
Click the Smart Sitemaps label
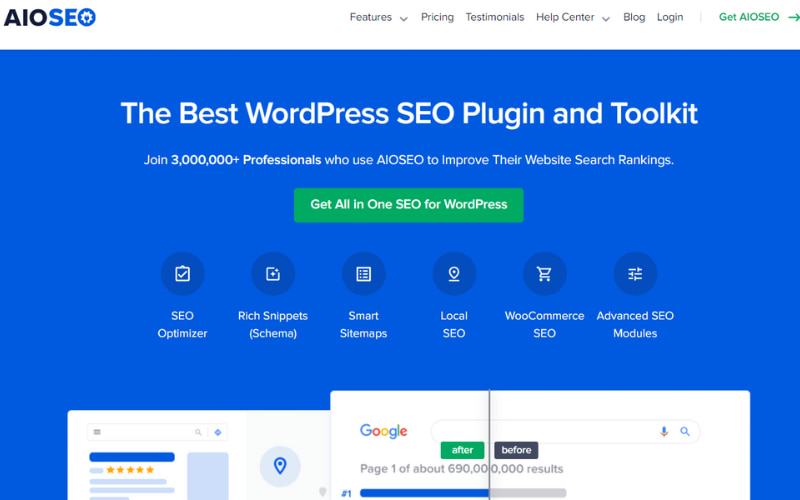pos(363,324)
